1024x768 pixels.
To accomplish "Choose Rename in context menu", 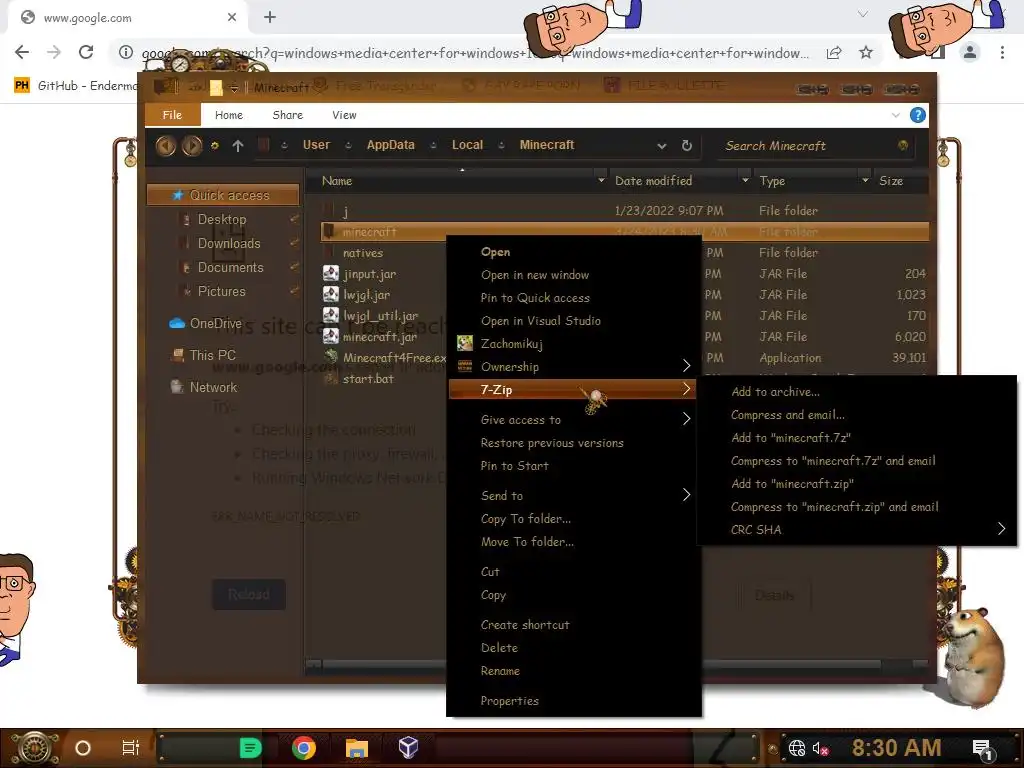I will coord(500,671).
